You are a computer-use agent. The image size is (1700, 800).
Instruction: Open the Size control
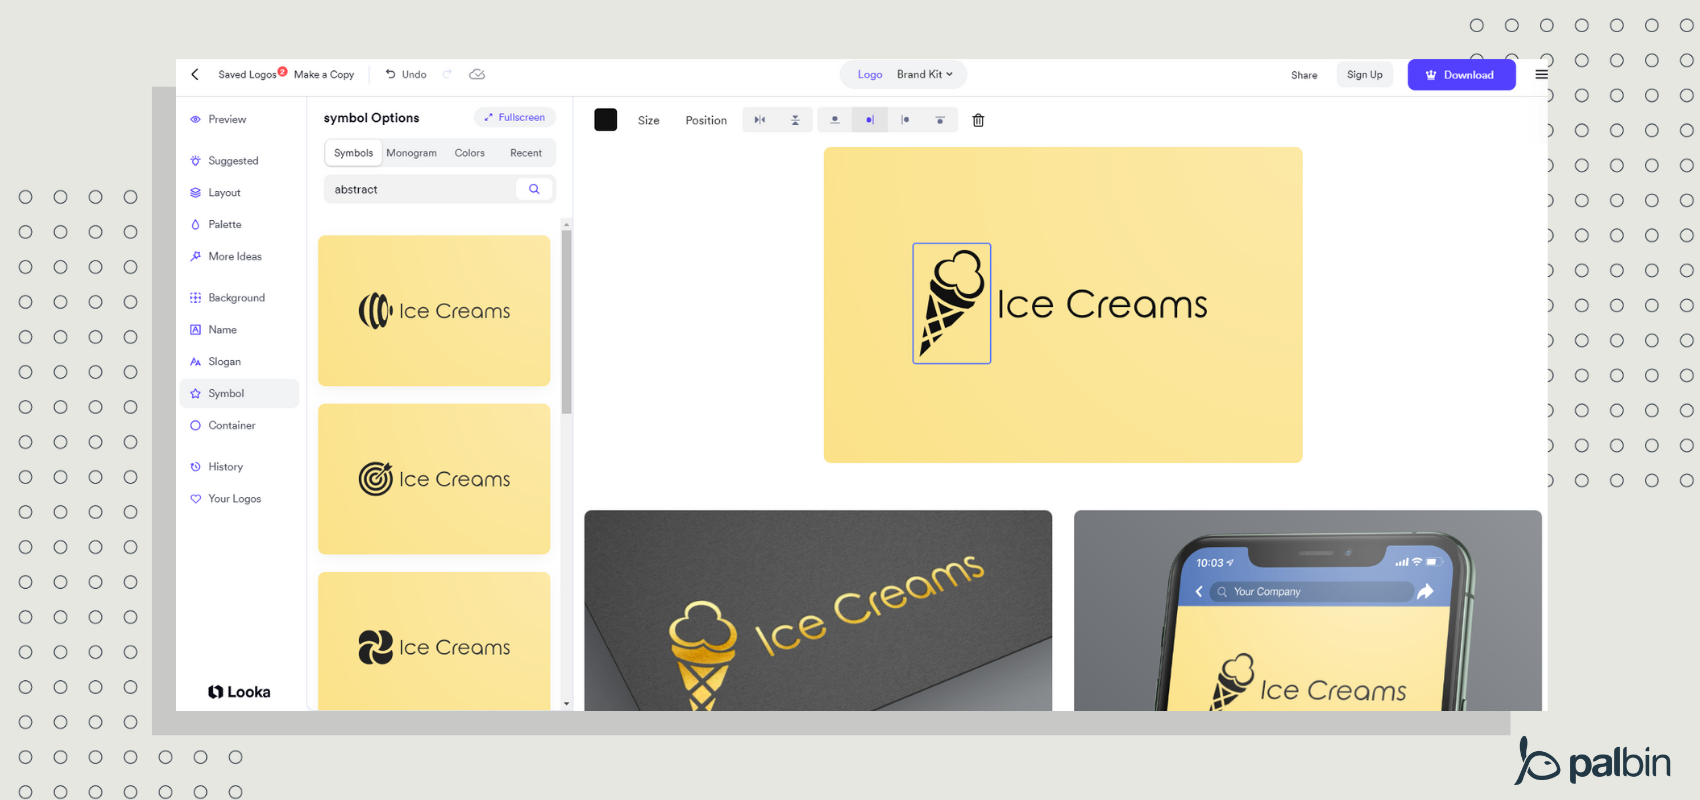point(649,121)
